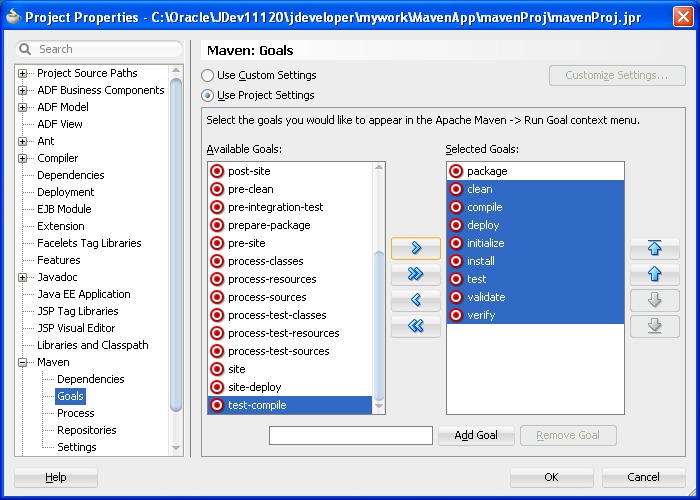Select process-test-classes in Available Goals
700x500 pixels.
click(277, 315)
